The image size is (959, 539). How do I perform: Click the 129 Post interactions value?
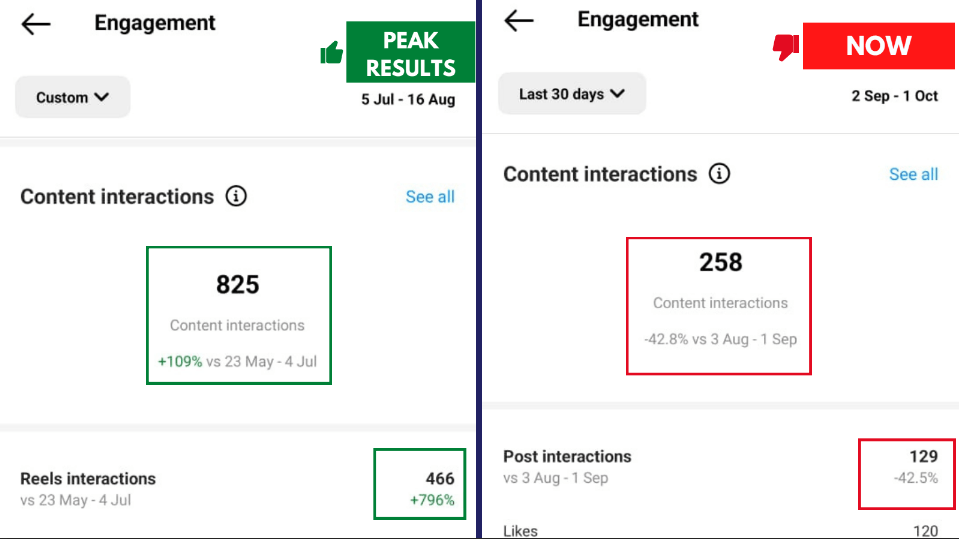click(x=923, y=457)
